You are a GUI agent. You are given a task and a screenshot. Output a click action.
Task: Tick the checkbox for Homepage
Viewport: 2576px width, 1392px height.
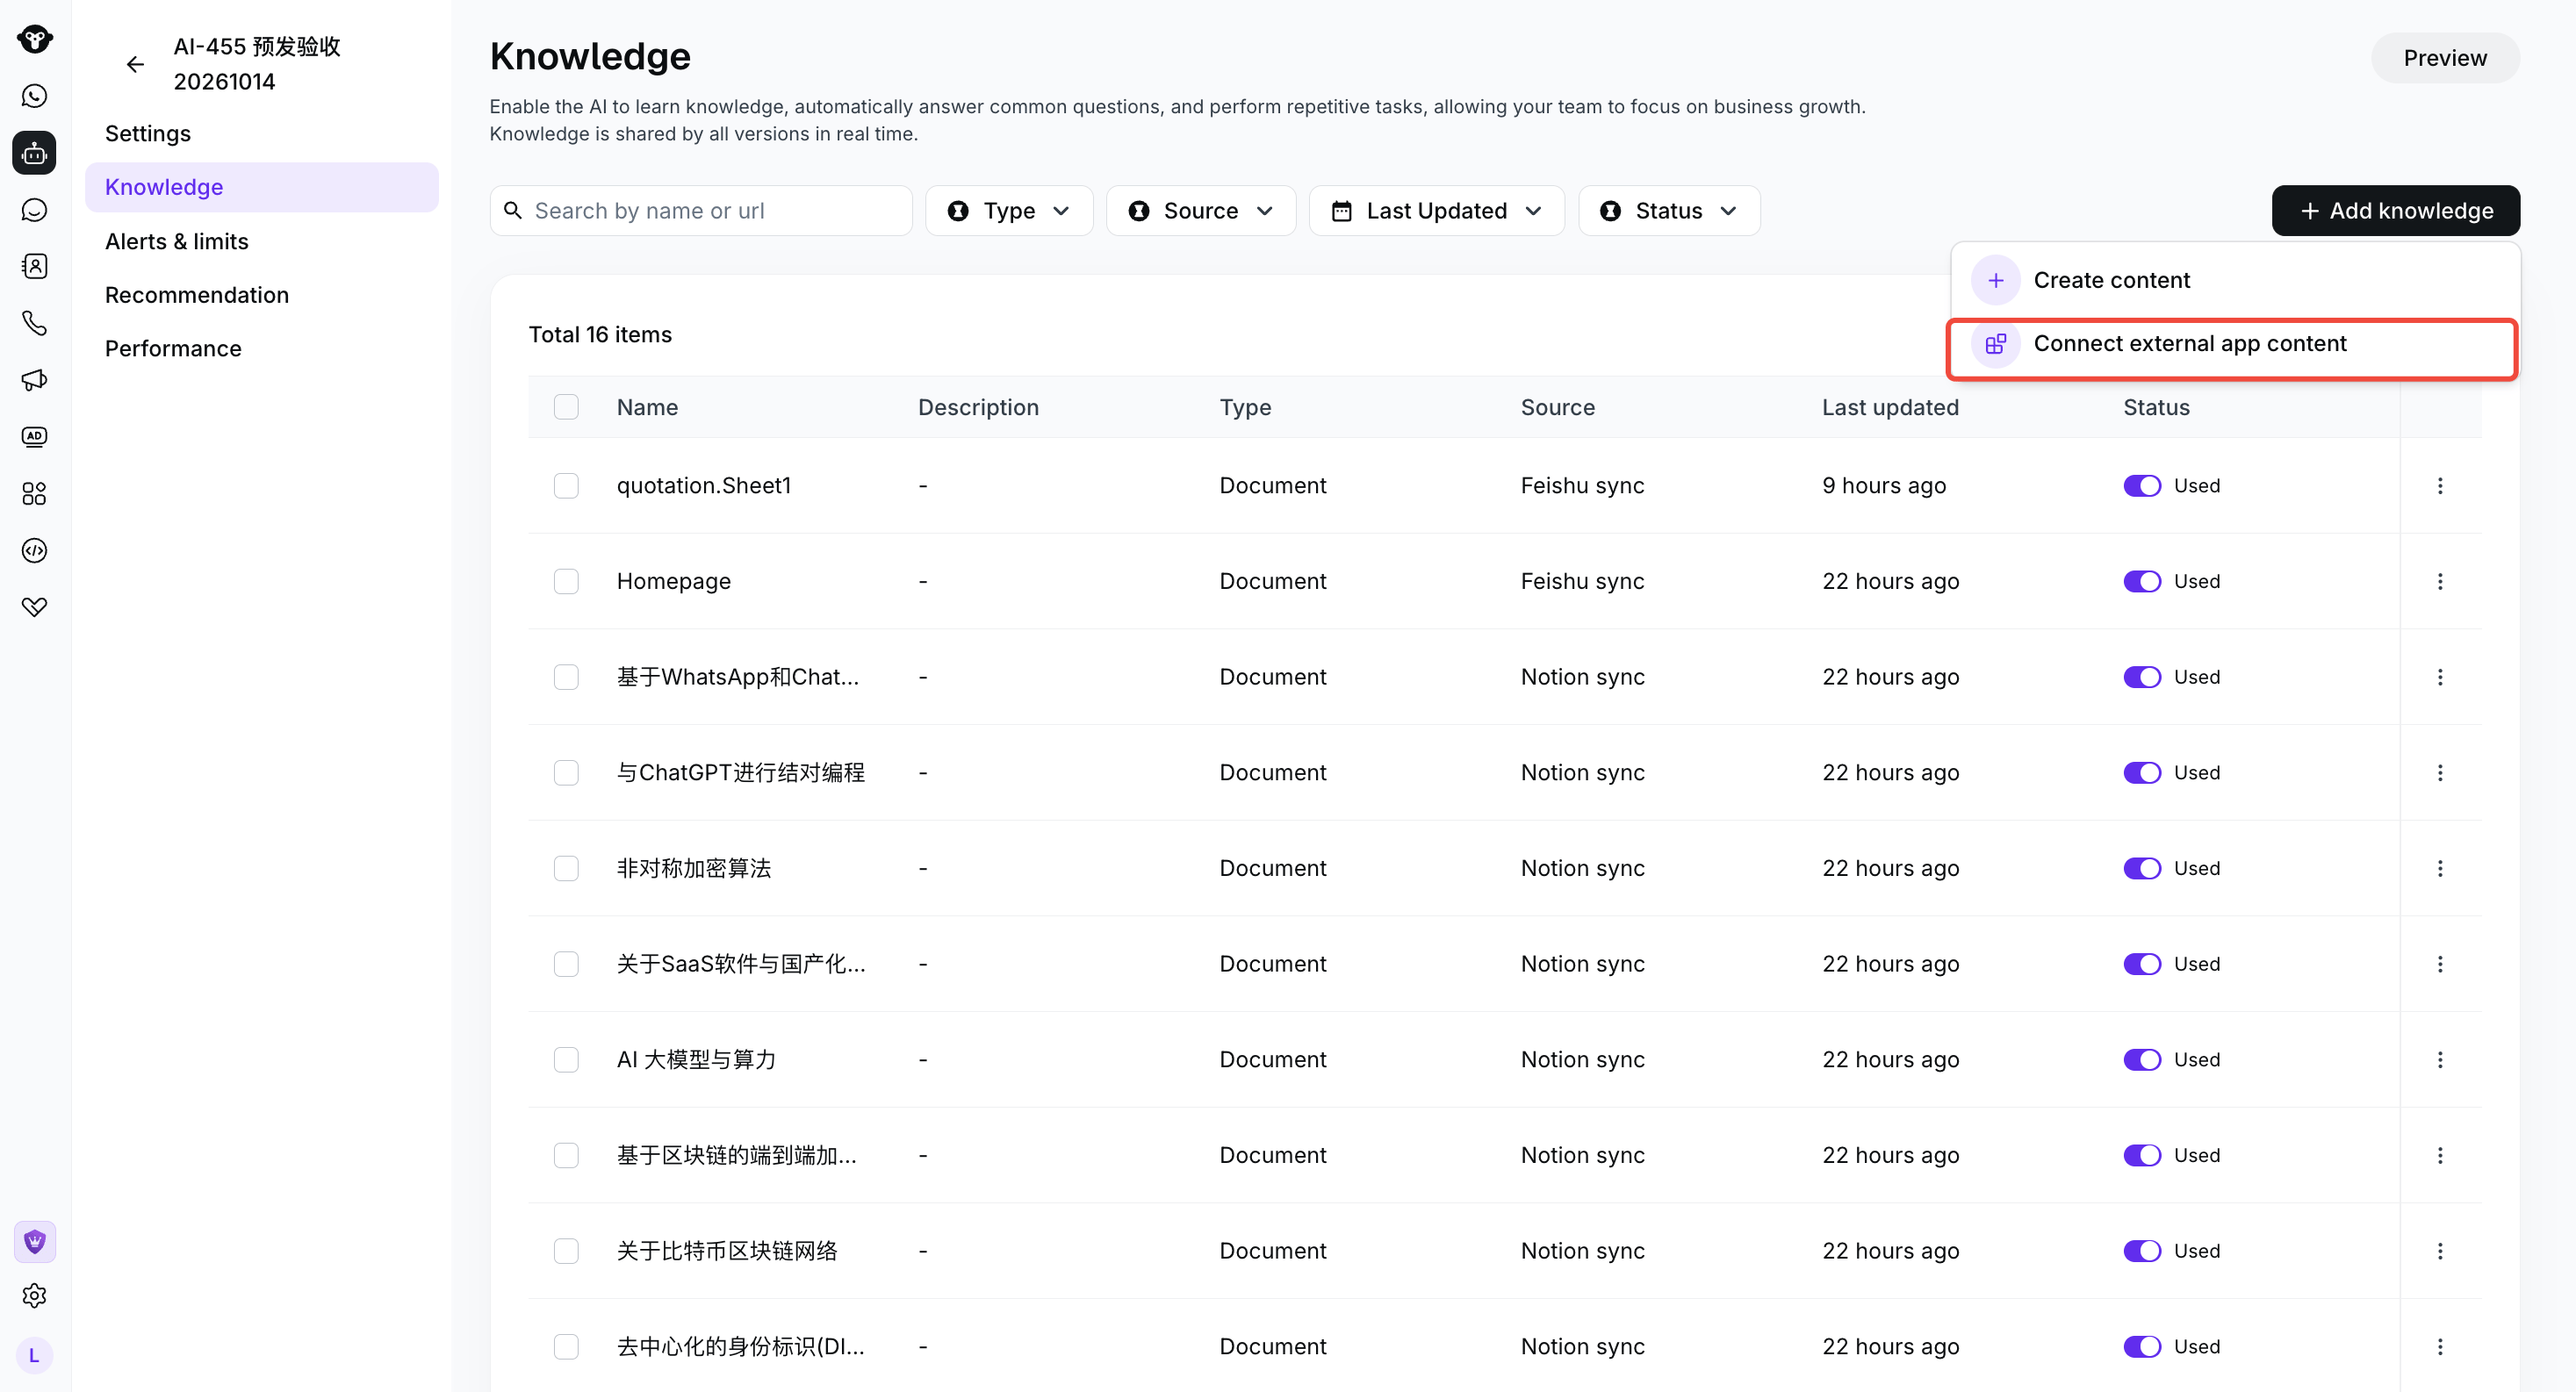566,581
